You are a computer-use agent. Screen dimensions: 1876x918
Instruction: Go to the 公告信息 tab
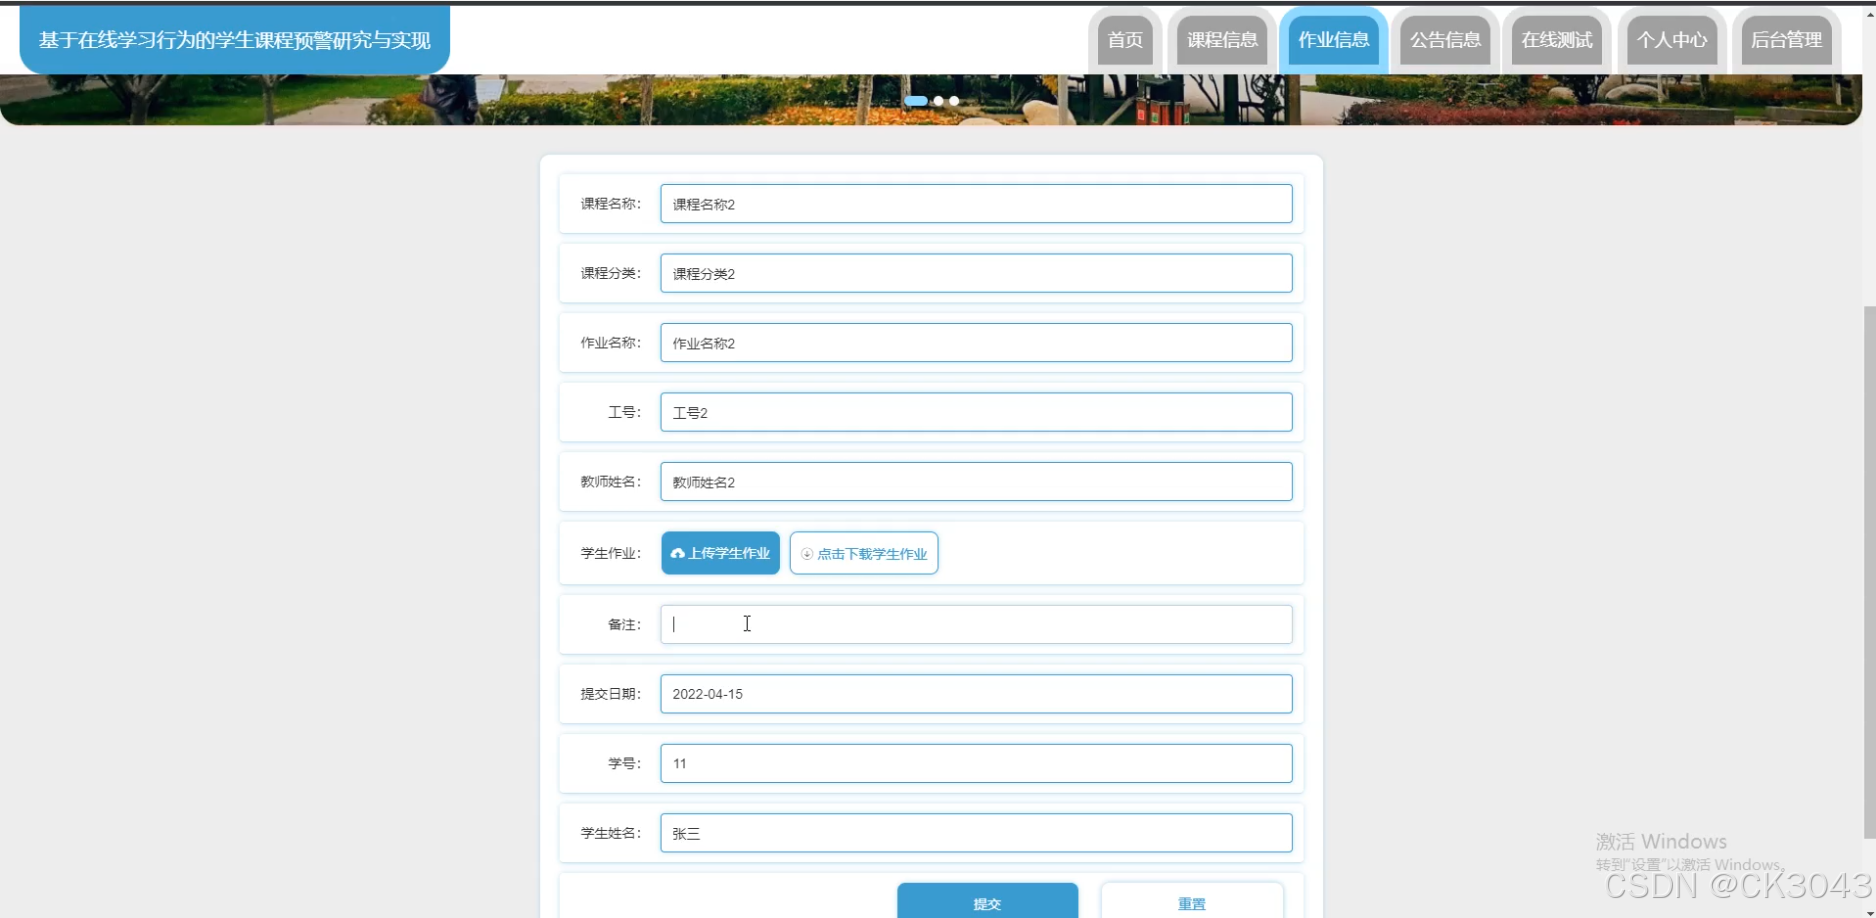[1445, 40]
